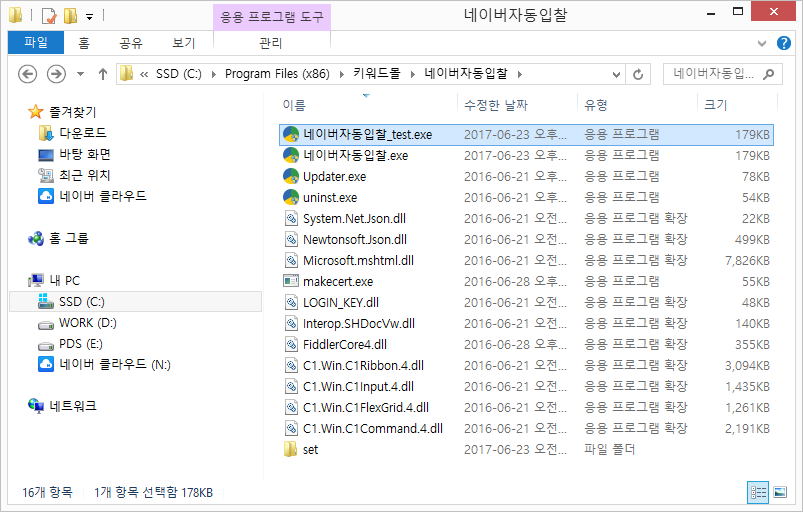This screenshot has width=803, height=512.
Task: Open Explorer help question mark icon
Action: tap(784, 43)
